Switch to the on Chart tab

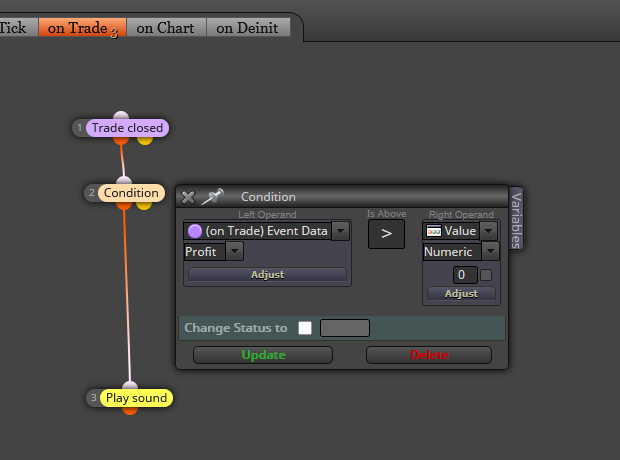tap(166, 28)
